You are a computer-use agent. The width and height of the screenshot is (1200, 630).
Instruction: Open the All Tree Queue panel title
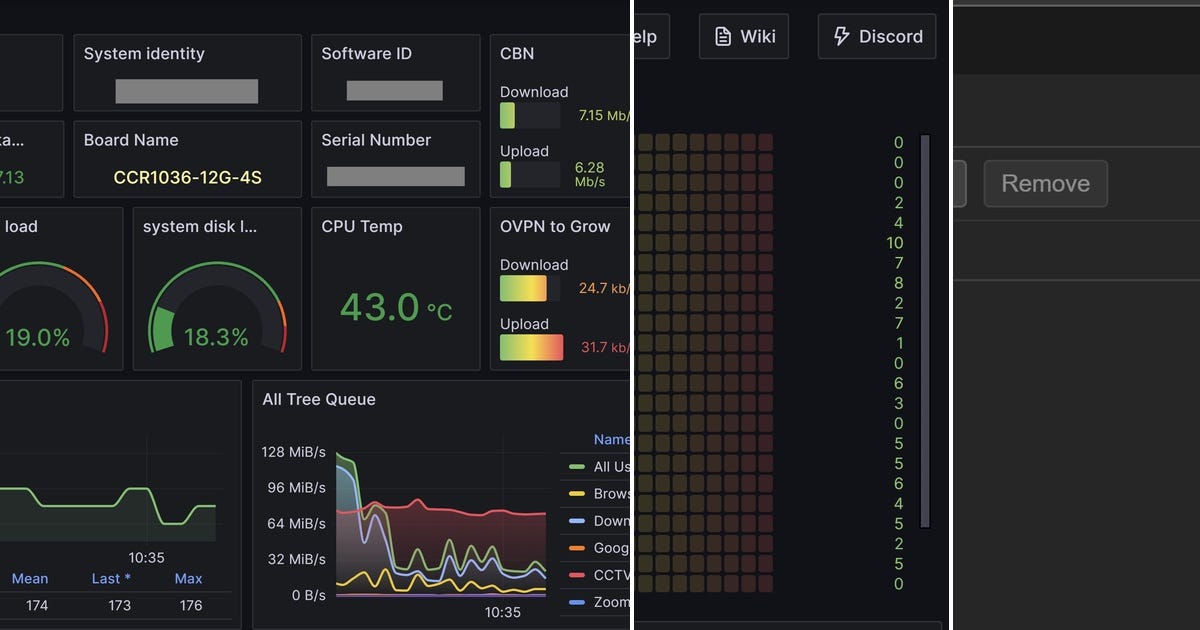319,399
